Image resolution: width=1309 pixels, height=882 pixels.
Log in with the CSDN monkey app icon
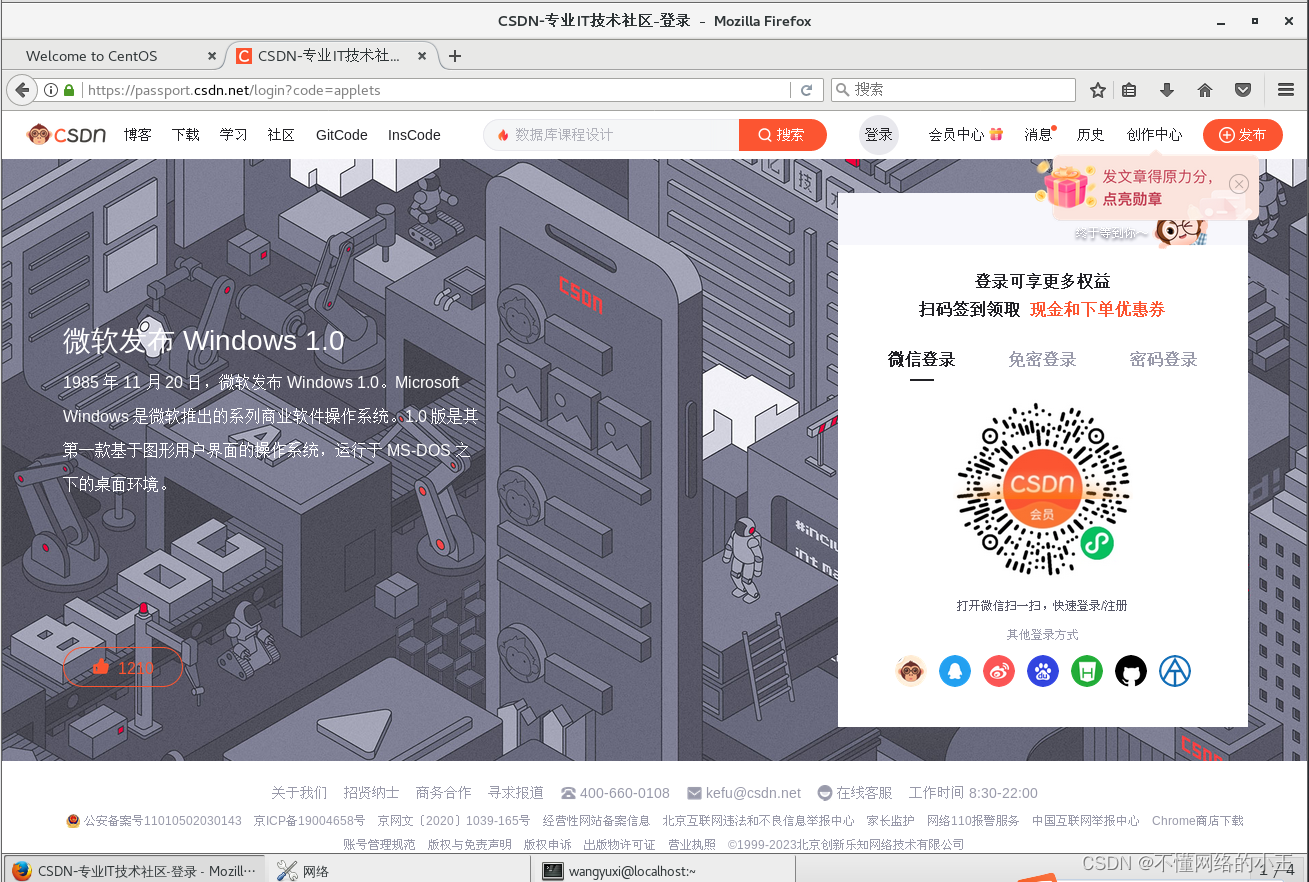(x=911, y=671)
